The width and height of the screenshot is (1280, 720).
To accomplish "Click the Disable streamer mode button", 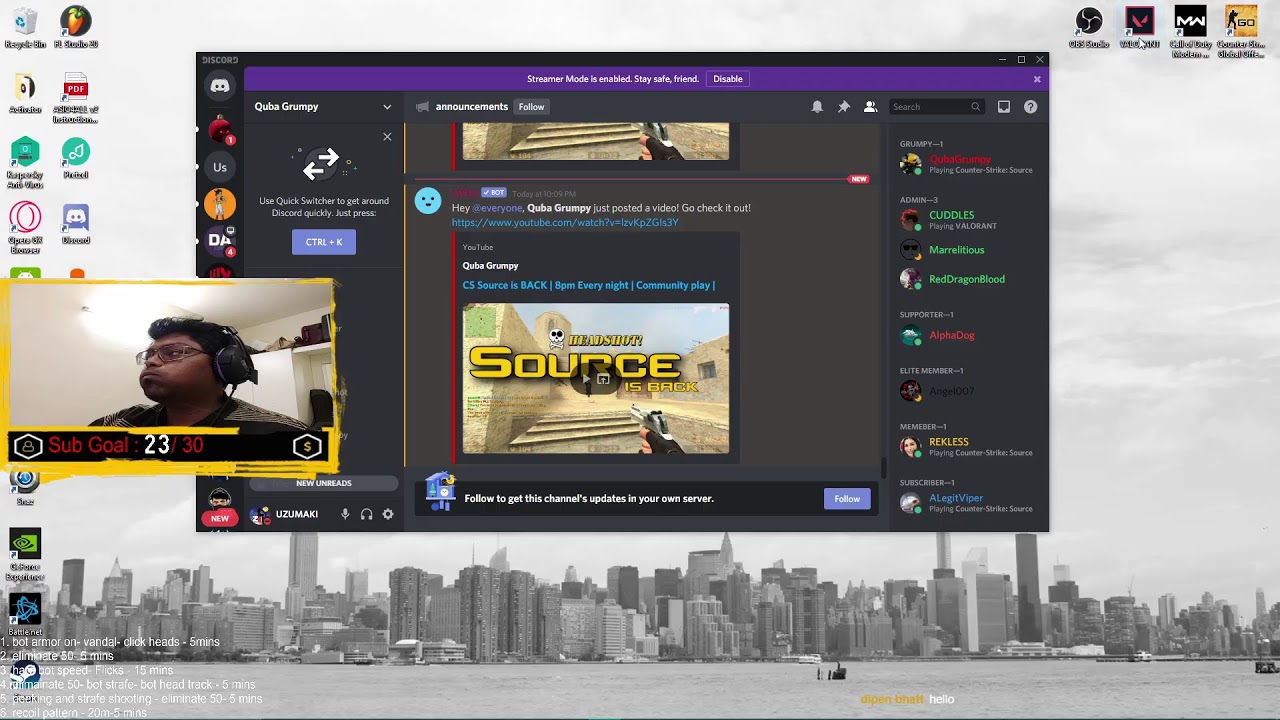I will [x=728, y=79].
